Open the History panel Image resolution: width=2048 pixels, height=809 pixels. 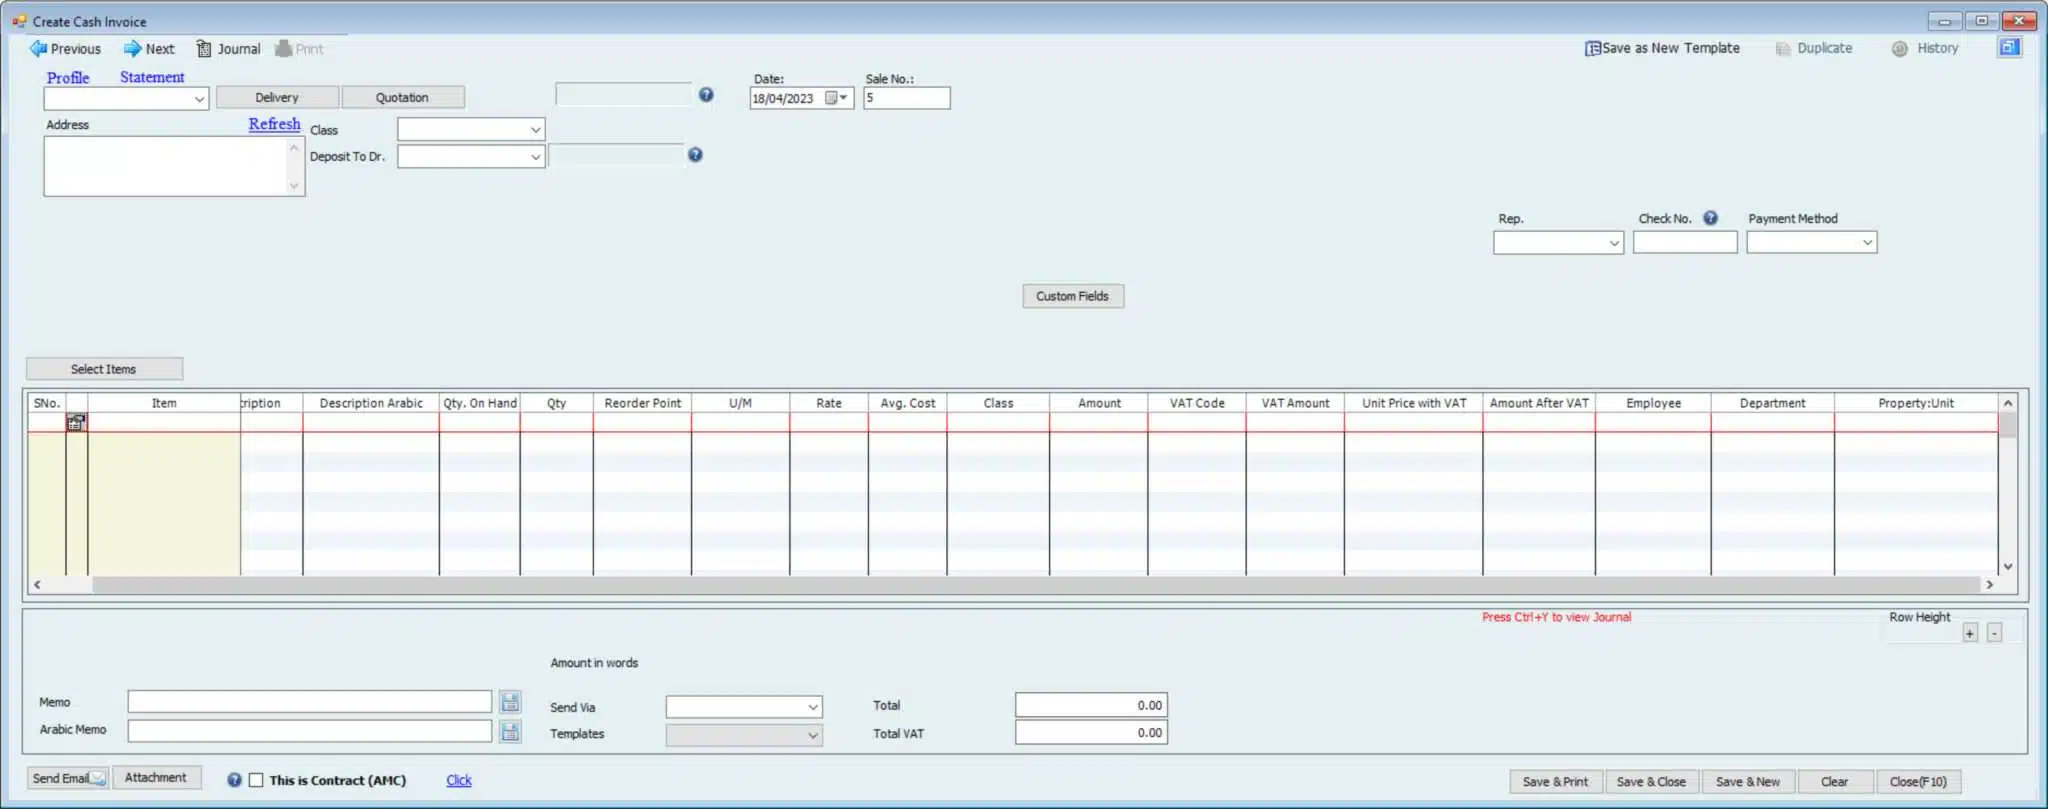(x=1925, y=48)
